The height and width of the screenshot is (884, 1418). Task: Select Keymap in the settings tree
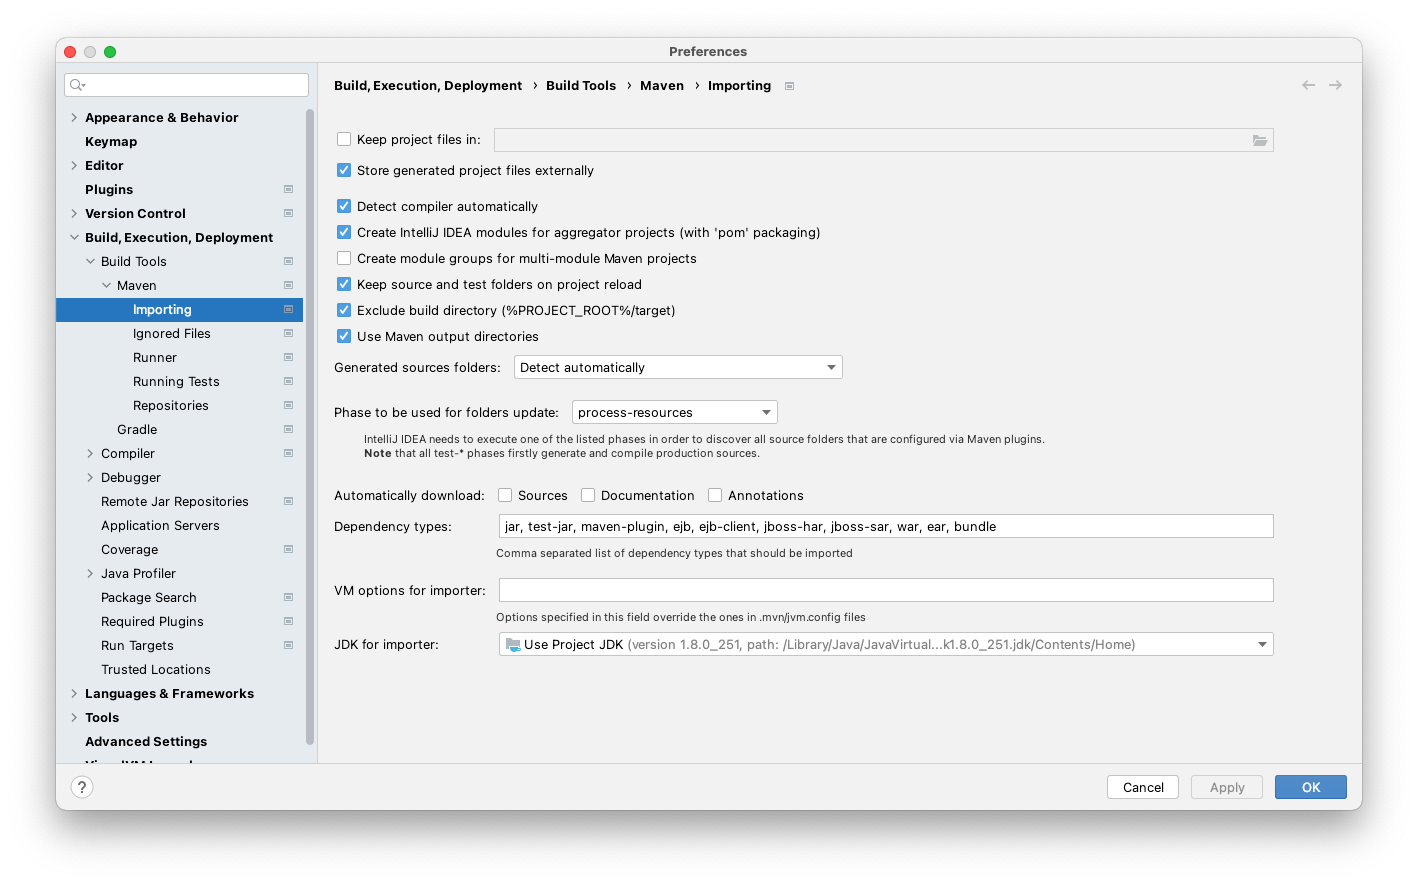(x=111, y=141)
